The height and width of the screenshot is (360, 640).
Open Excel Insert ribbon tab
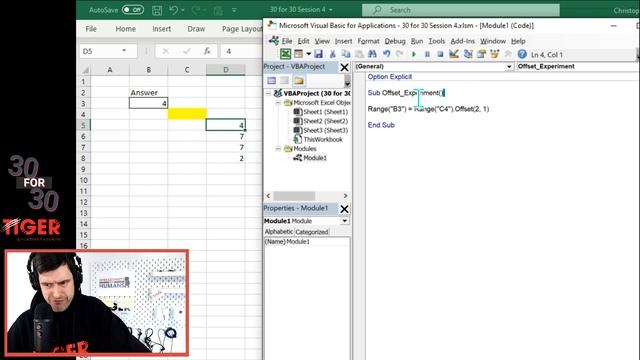click(x=162, y=29)
